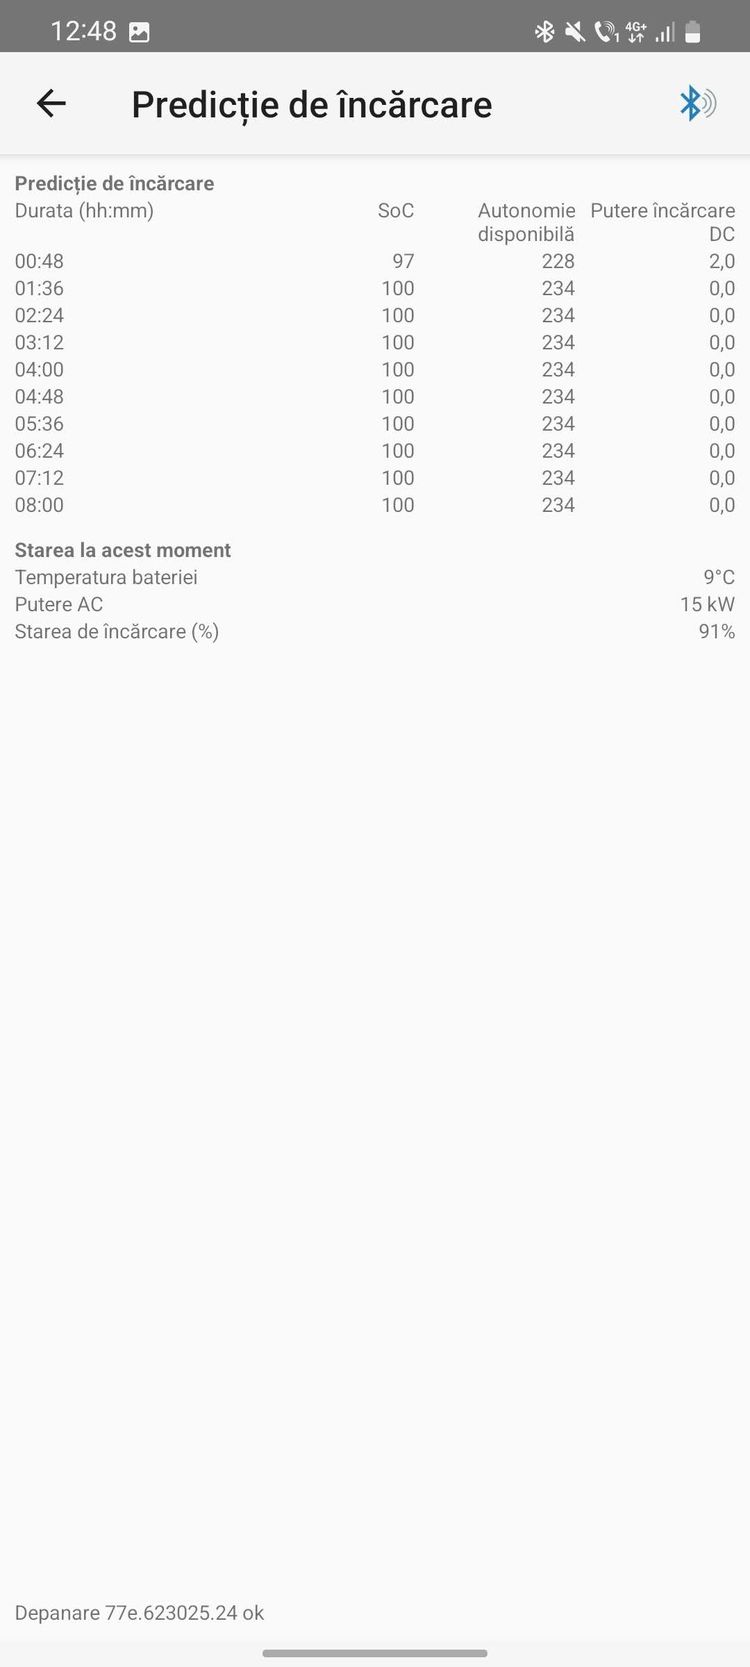Tap the muted sound status icon

pos(574,32)
